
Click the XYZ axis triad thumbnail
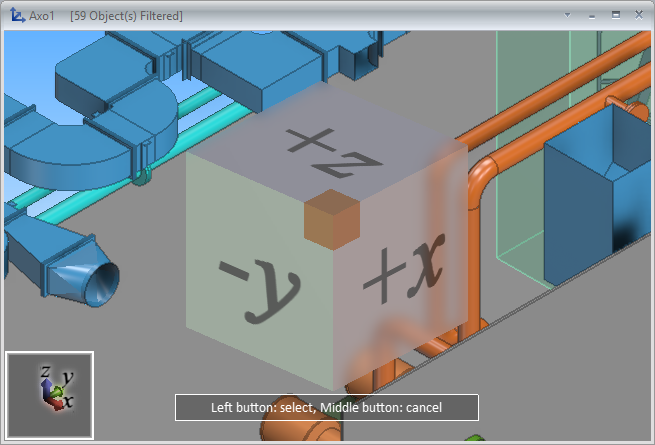coord(50,394)
